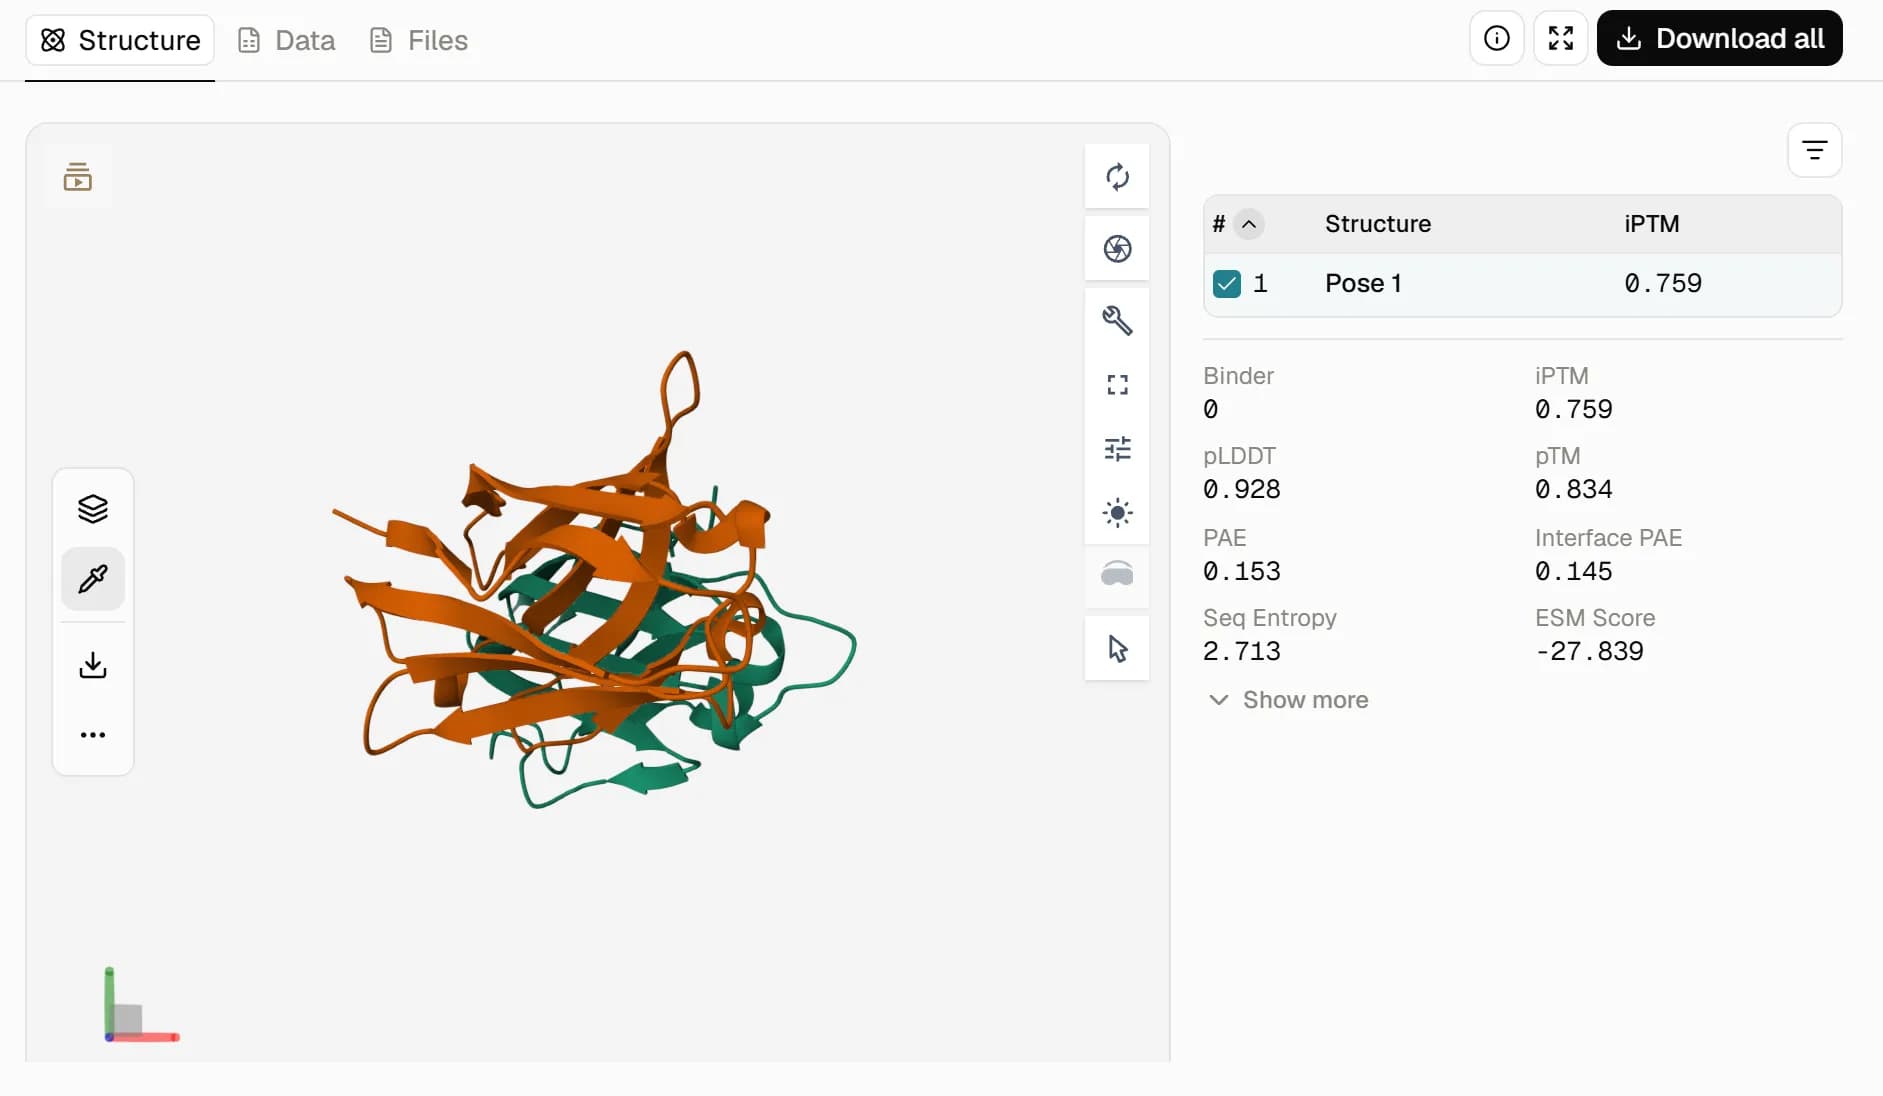Take a snapshot with the aperture icon
Screen dimensions: 1883x1096
point(1117,249)
